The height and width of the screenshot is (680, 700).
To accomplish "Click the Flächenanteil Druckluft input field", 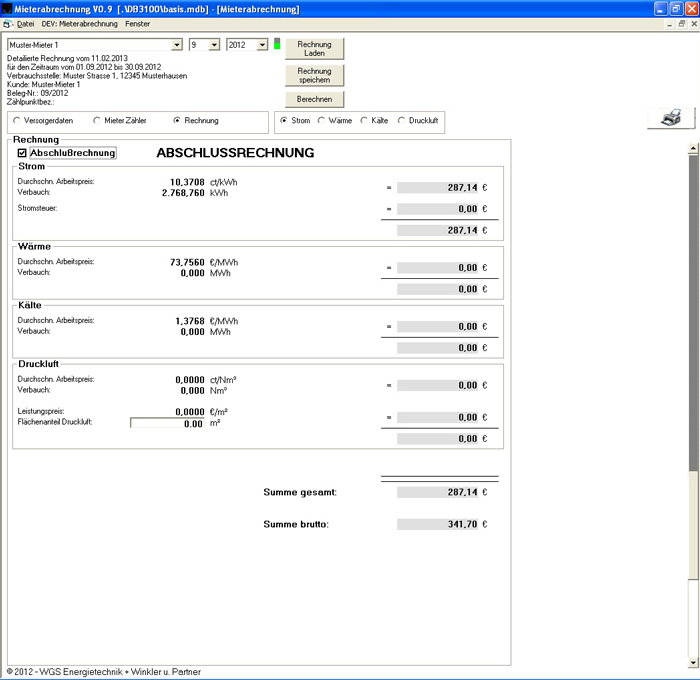I will [167, 424].
